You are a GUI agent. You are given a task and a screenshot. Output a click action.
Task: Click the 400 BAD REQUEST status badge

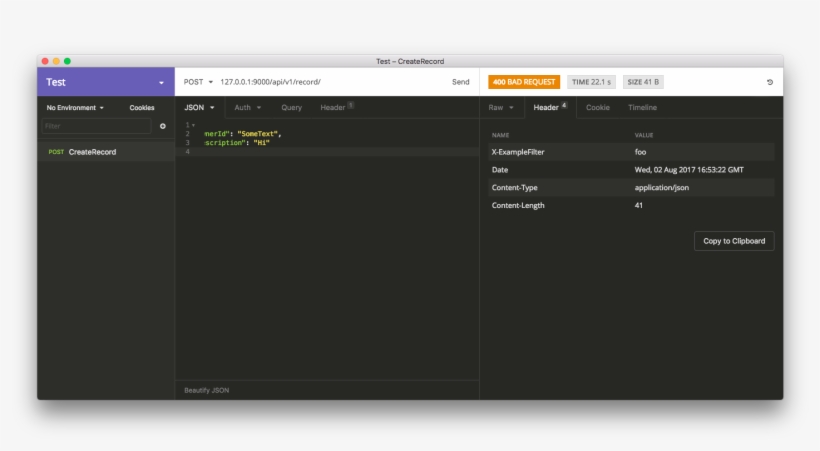pyautogui.click(x=524, y=82)
